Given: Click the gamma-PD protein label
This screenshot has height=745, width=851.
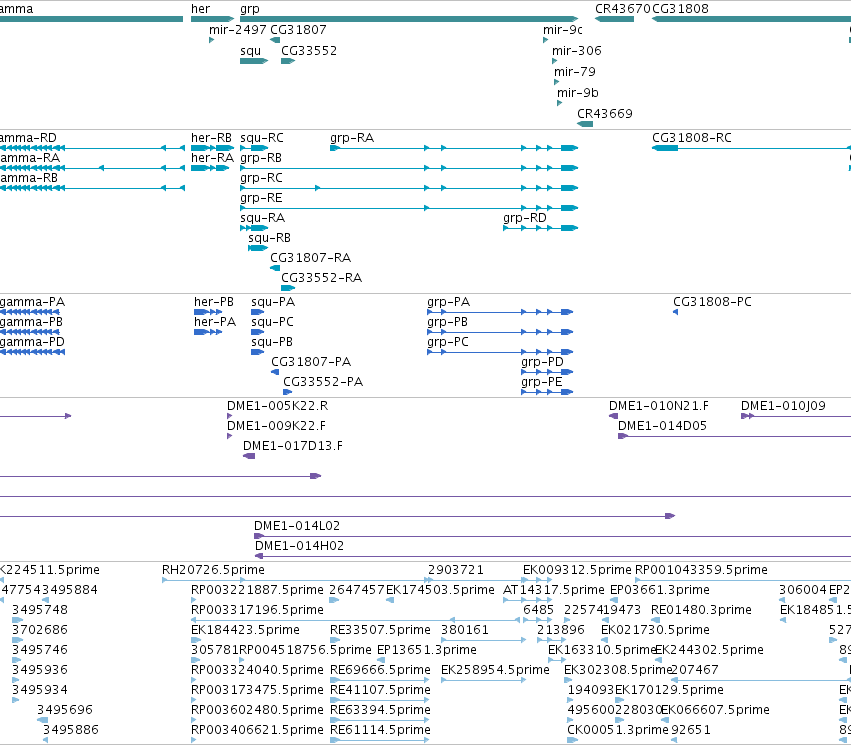Looking at the screenshot, I should click(x=33, y=342).
